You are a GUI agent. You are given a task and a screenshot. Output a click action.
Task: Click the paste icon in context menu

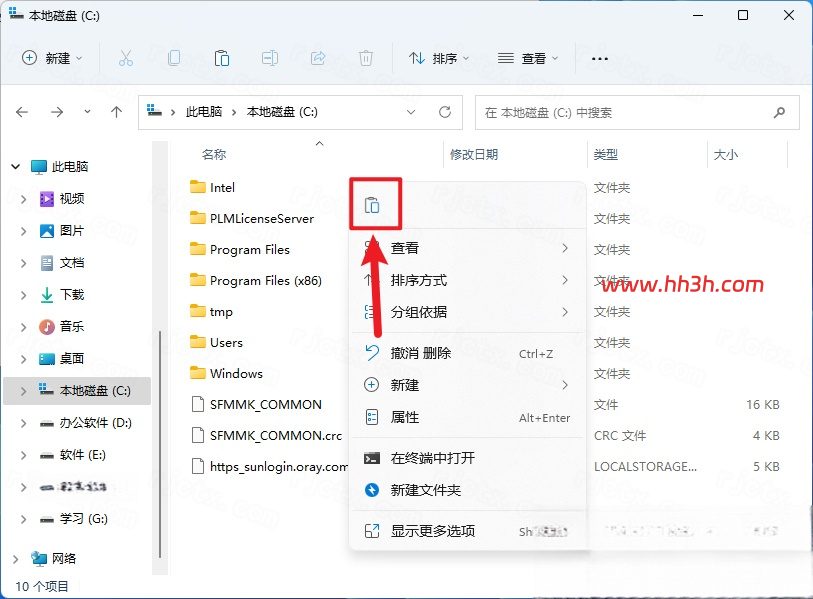tap(372, 205)
